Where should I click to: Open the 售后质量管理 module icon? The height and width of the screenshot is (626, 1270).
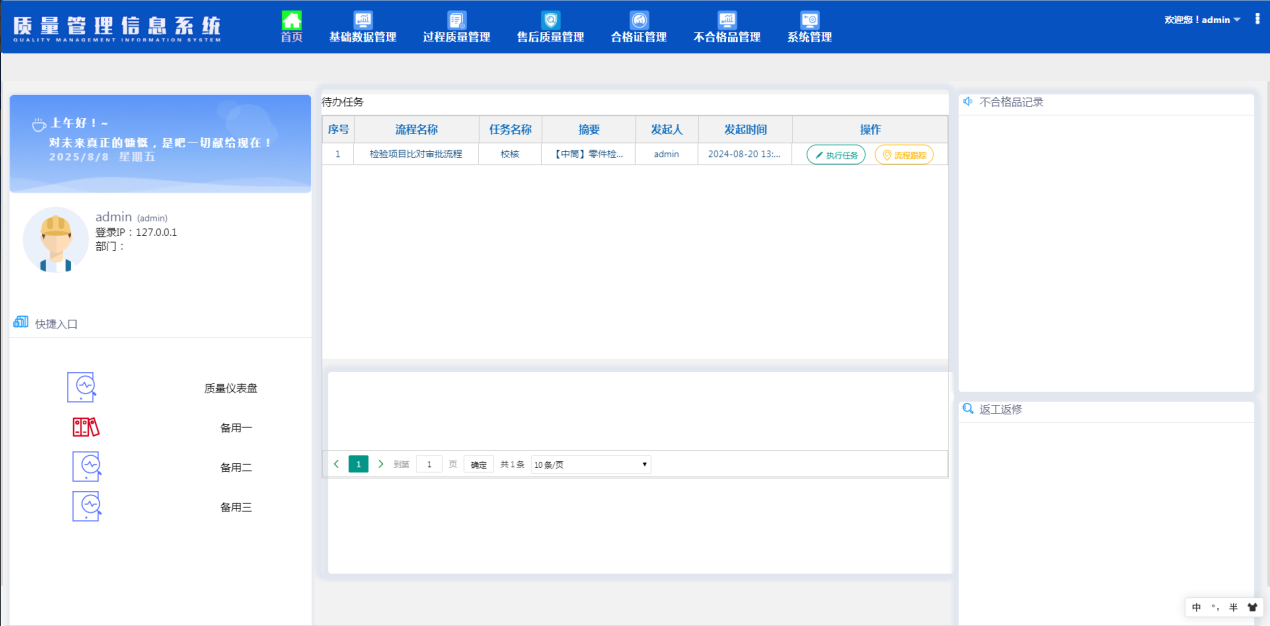point(549,21)
